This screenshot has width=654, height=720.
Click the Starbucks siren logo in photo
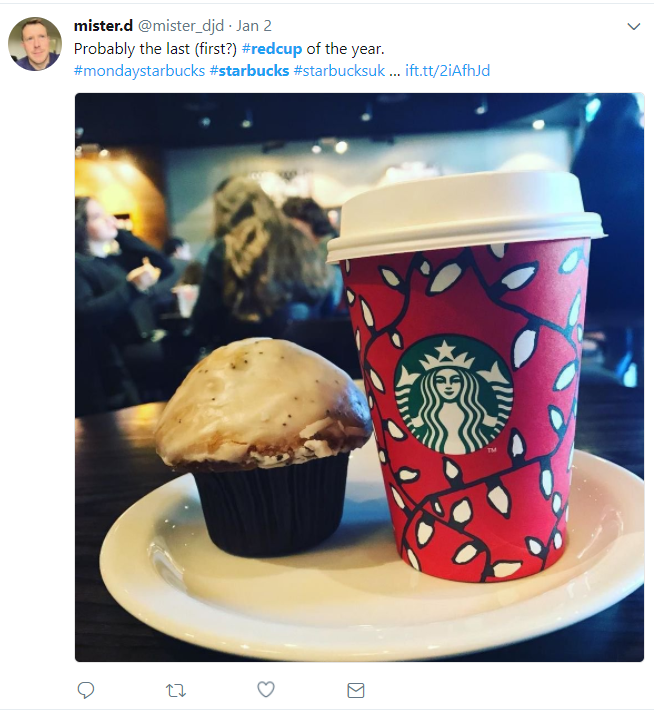point(453,394)
